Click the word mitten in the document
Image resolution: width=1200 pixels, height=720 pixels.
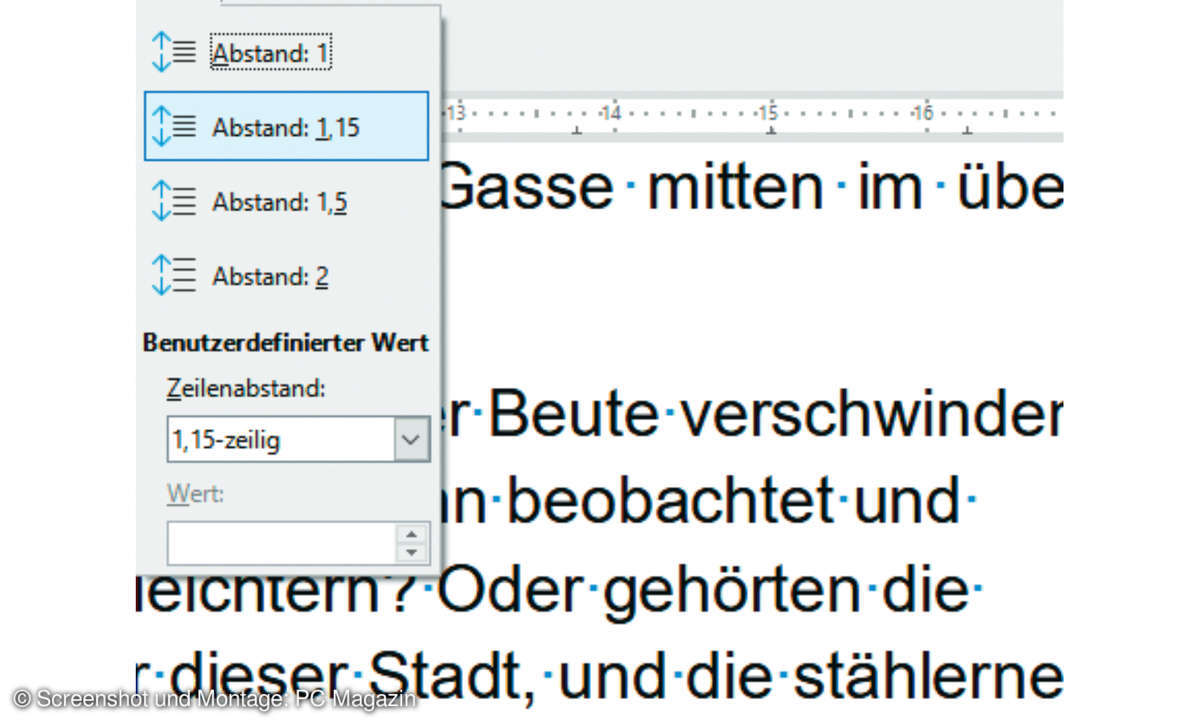[736, 188]
